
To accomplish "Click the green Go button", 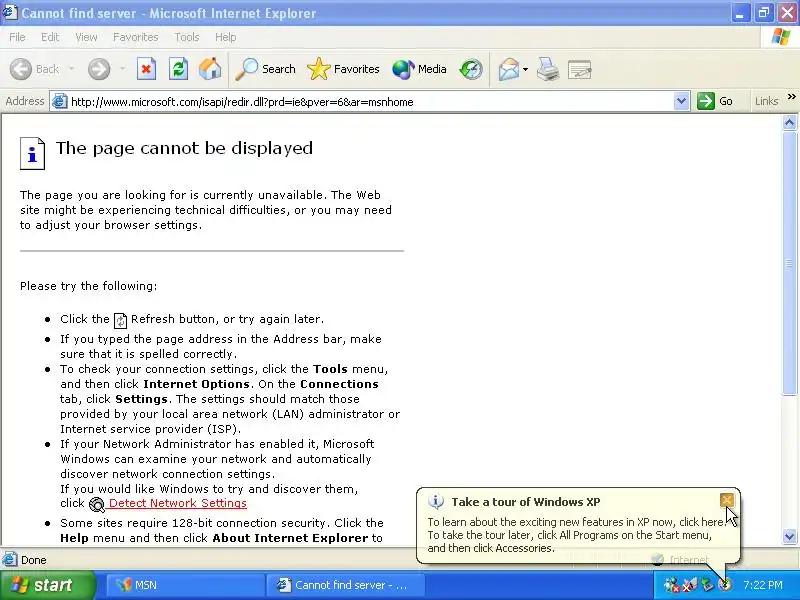I will pos(715,101).
